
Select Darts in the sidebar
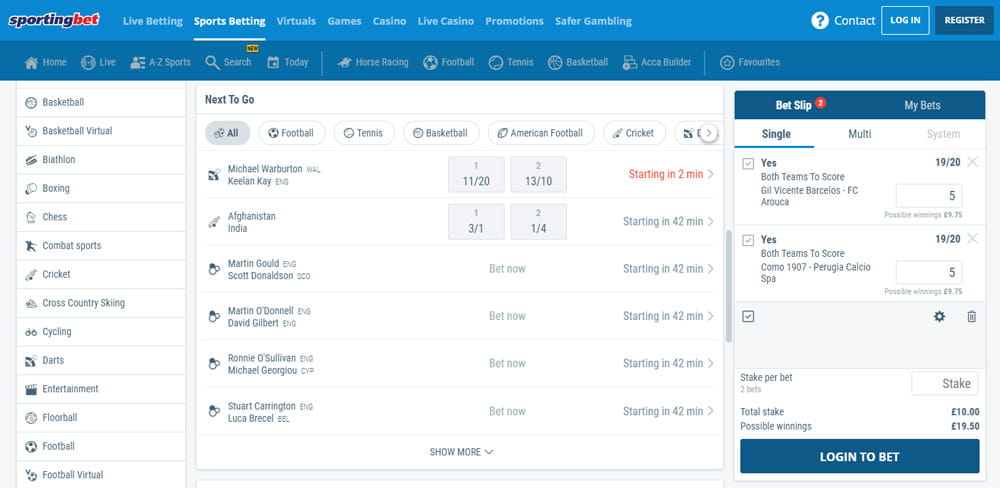pos(101,360)
